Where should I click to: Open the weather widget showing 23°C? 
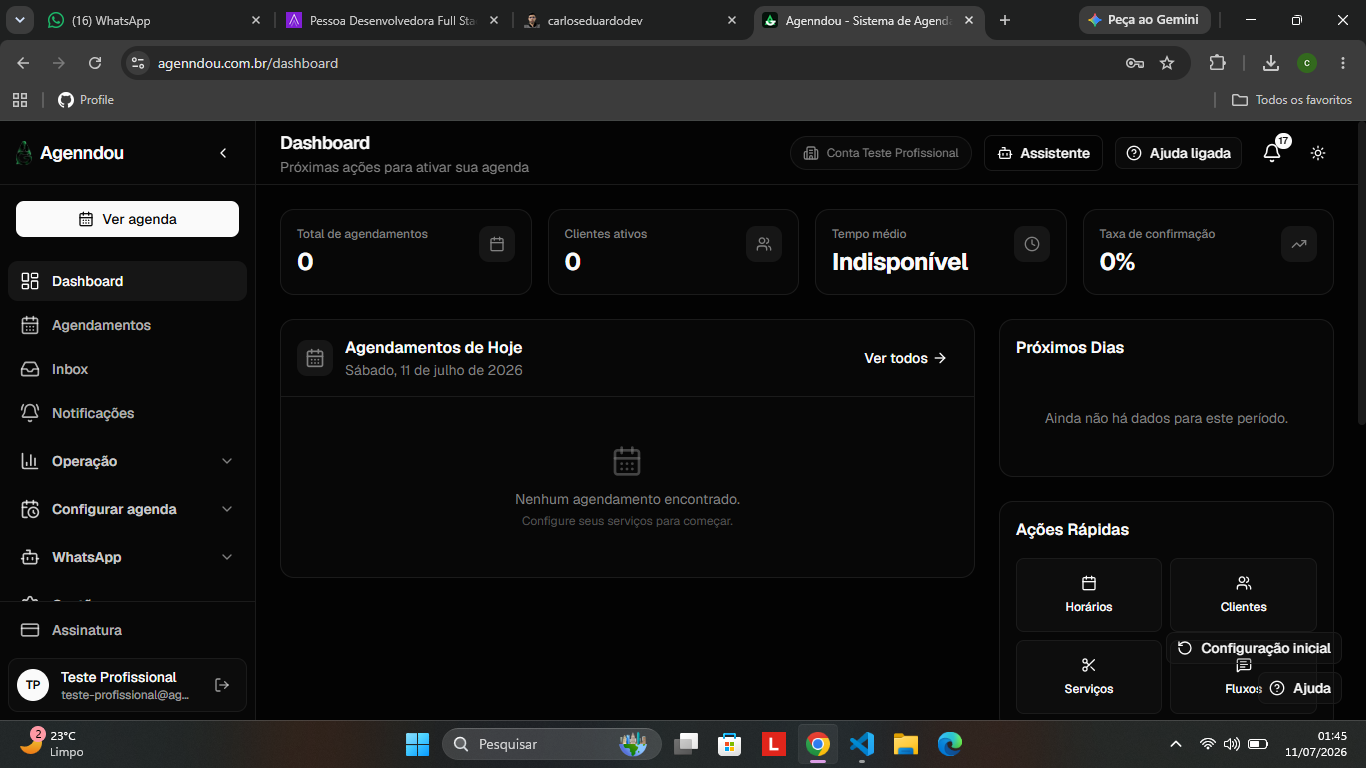pyautogui.click(x=52, y=744)
